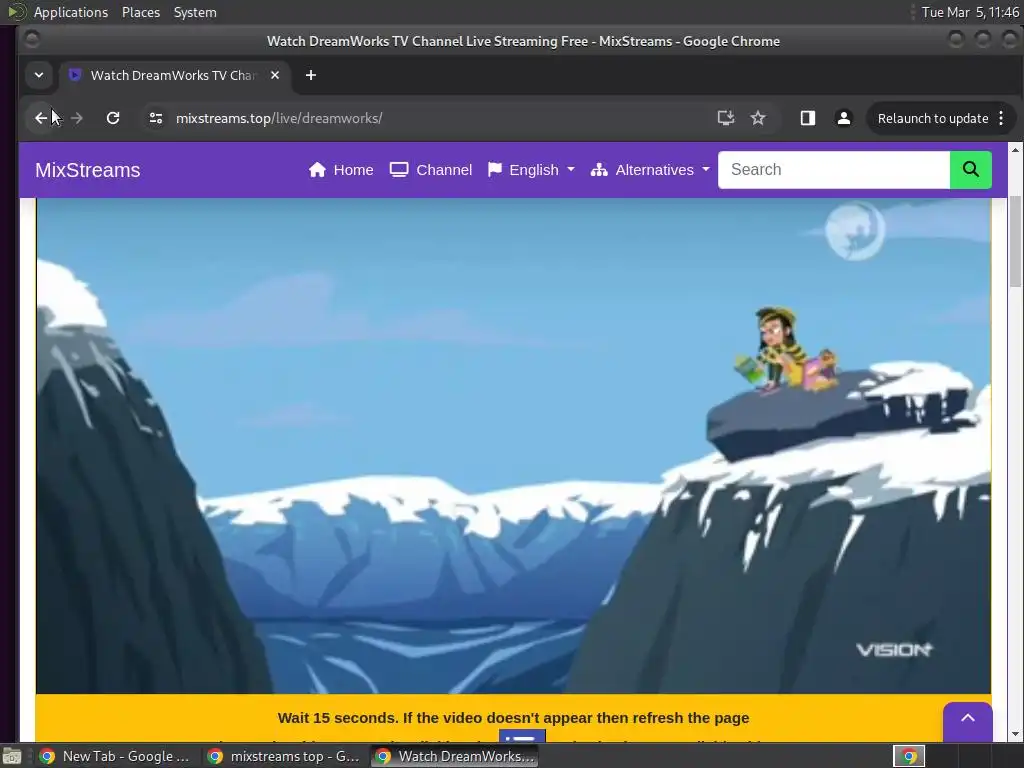Open the Places menu

point(140,12)
